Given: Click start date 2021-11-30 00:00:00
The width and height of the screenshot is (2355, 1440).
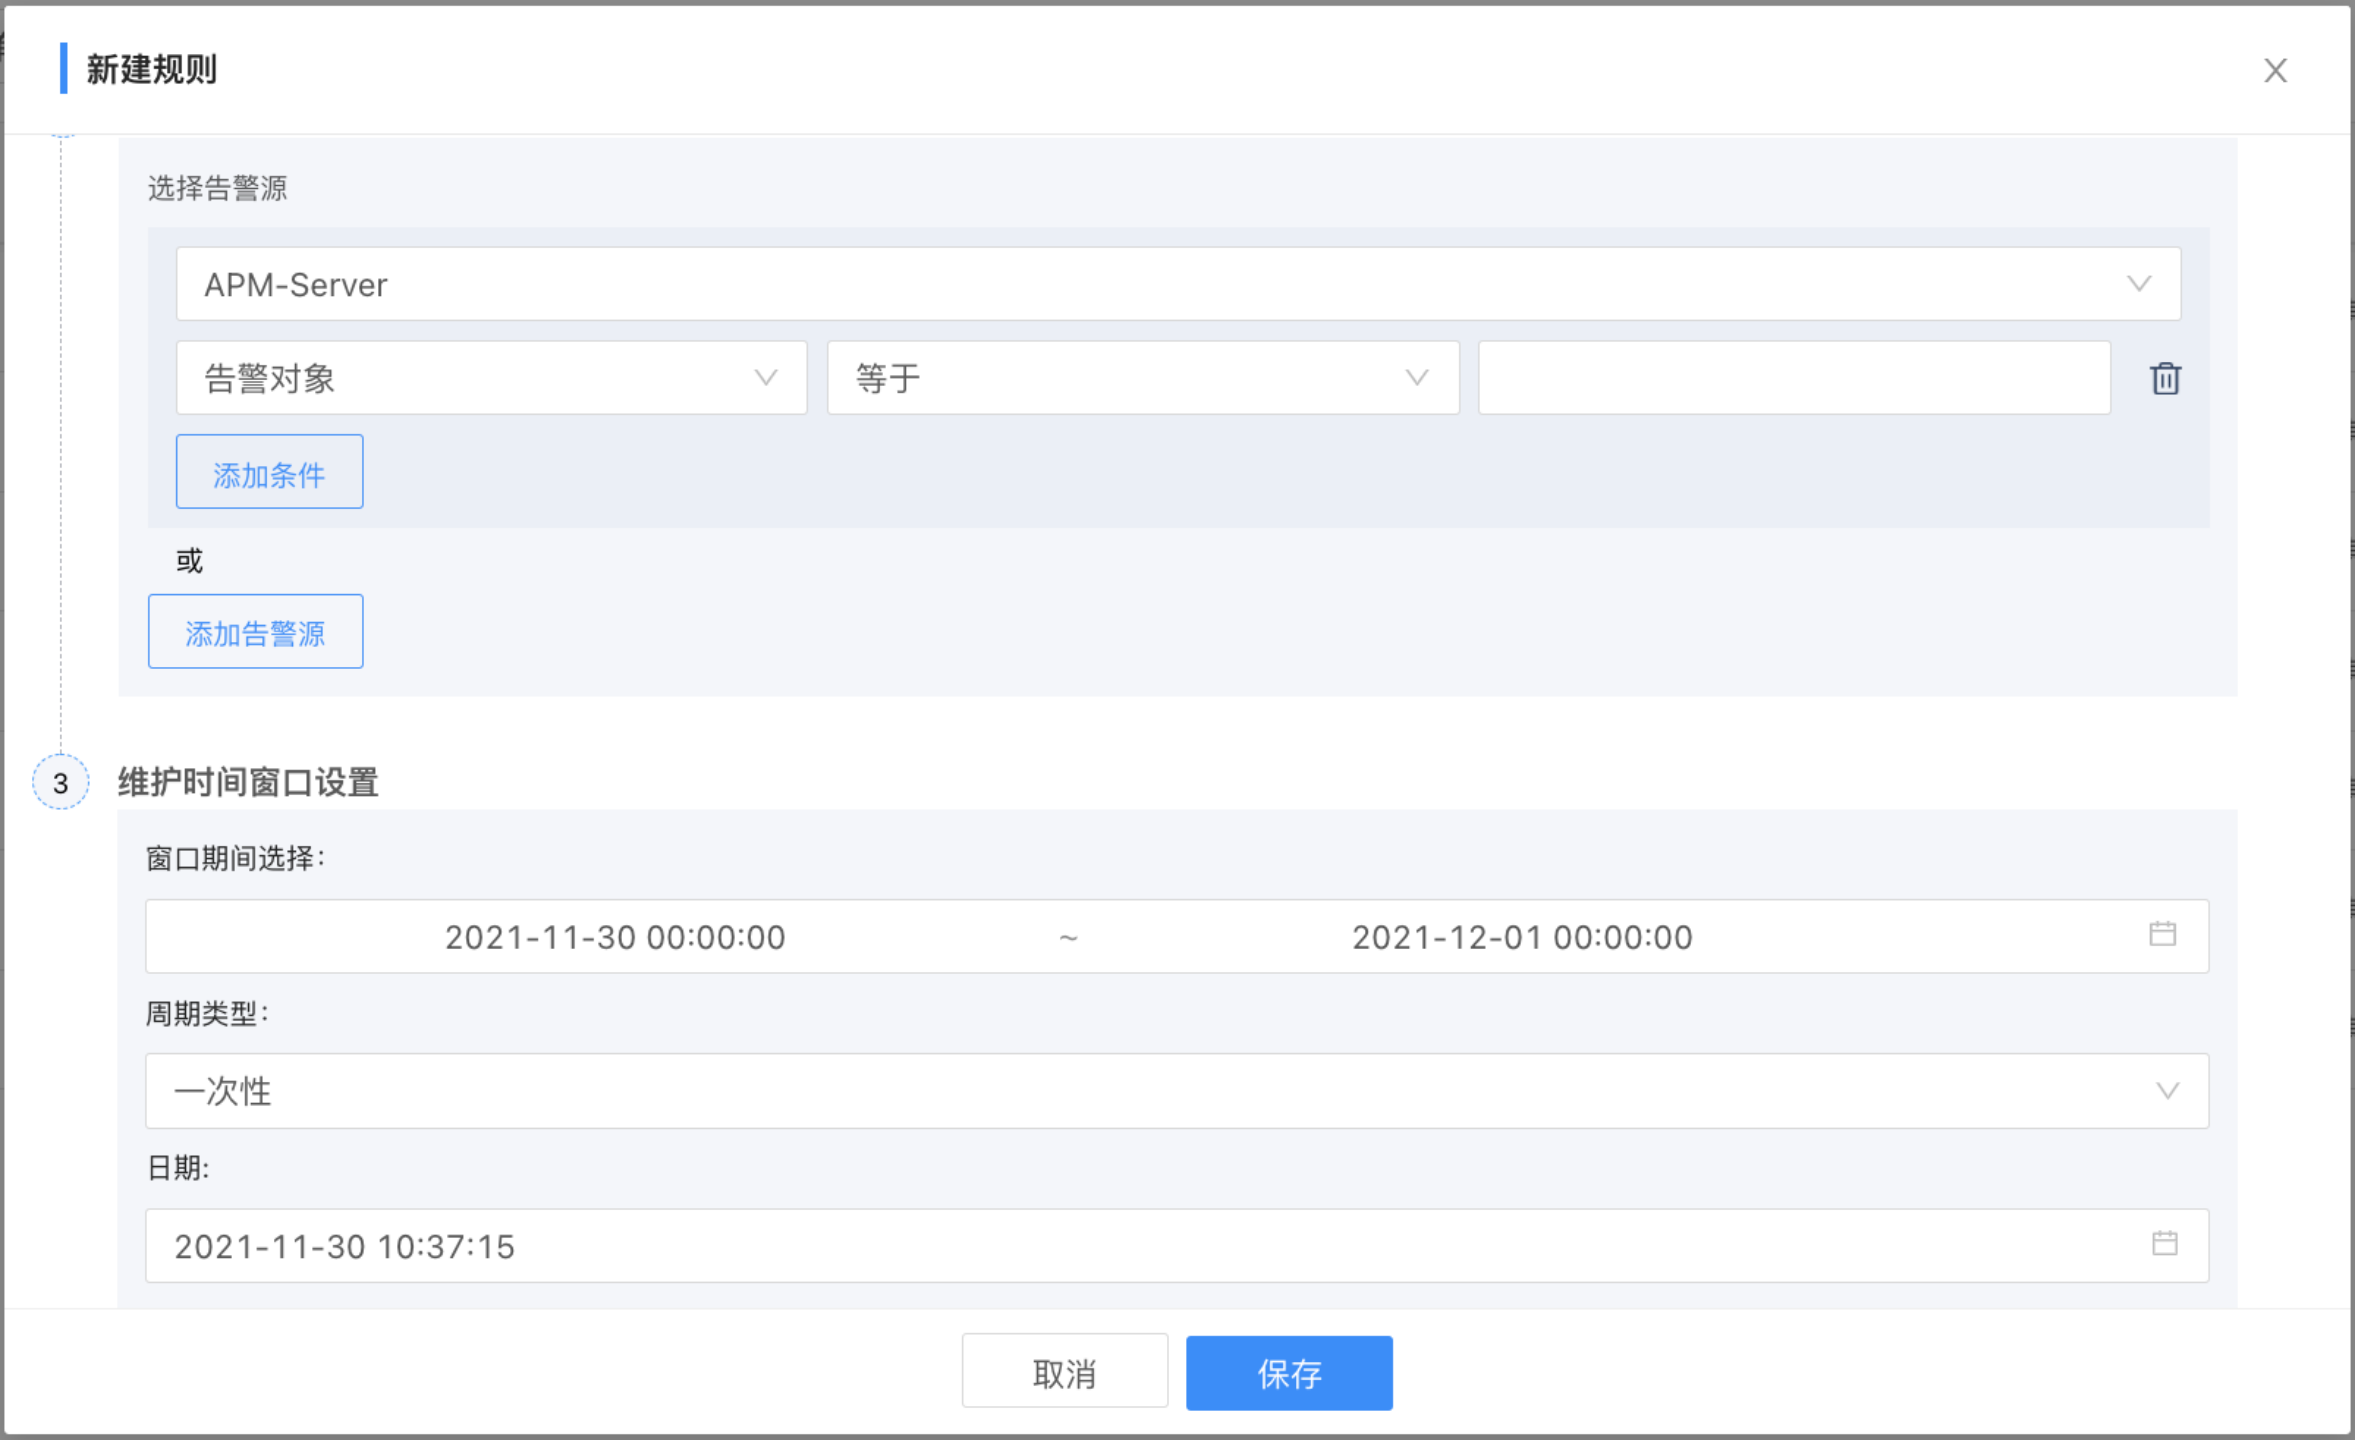Looking at the screenshot, I should [615, 937].
